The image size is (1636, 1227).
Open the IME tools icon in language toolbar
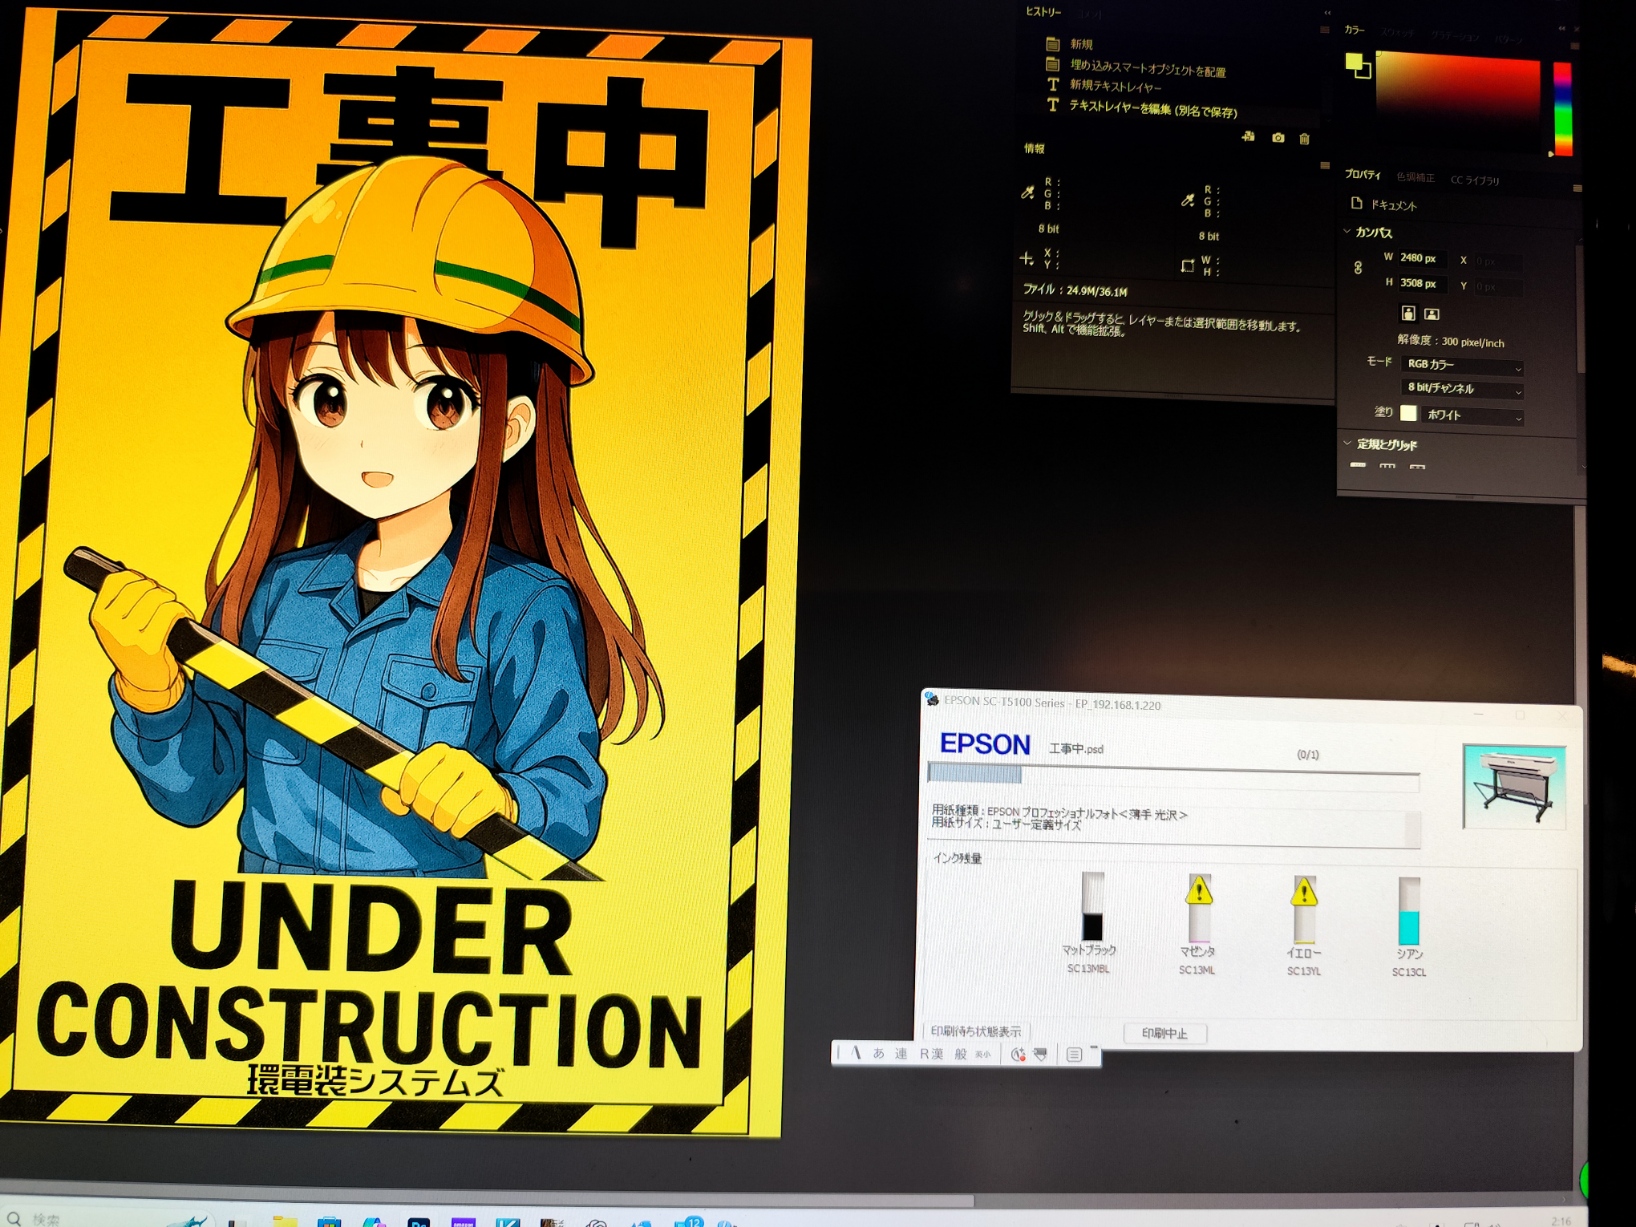coord(1041,1054)
